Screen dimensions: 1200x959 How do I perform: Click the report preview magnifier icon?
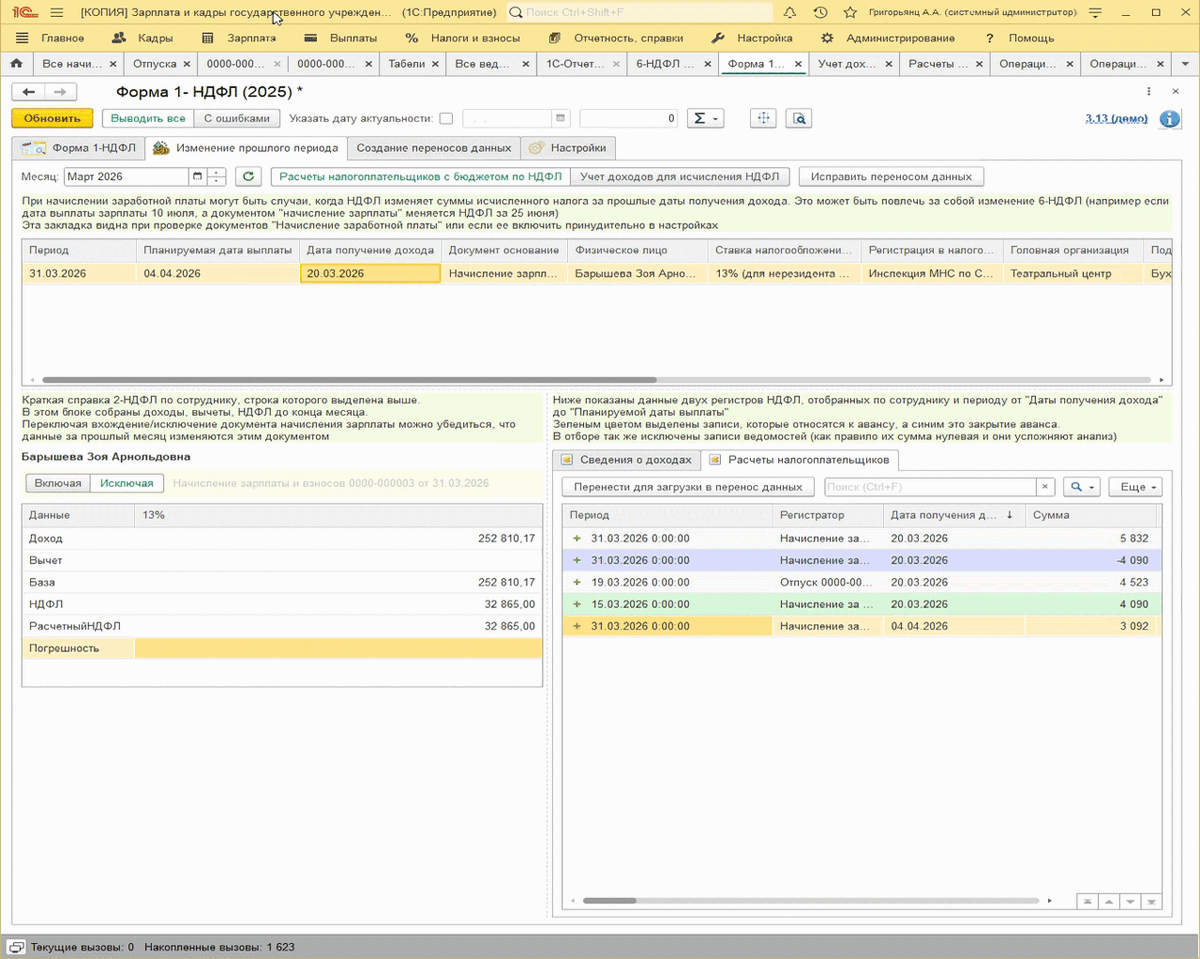pos(798,119)
